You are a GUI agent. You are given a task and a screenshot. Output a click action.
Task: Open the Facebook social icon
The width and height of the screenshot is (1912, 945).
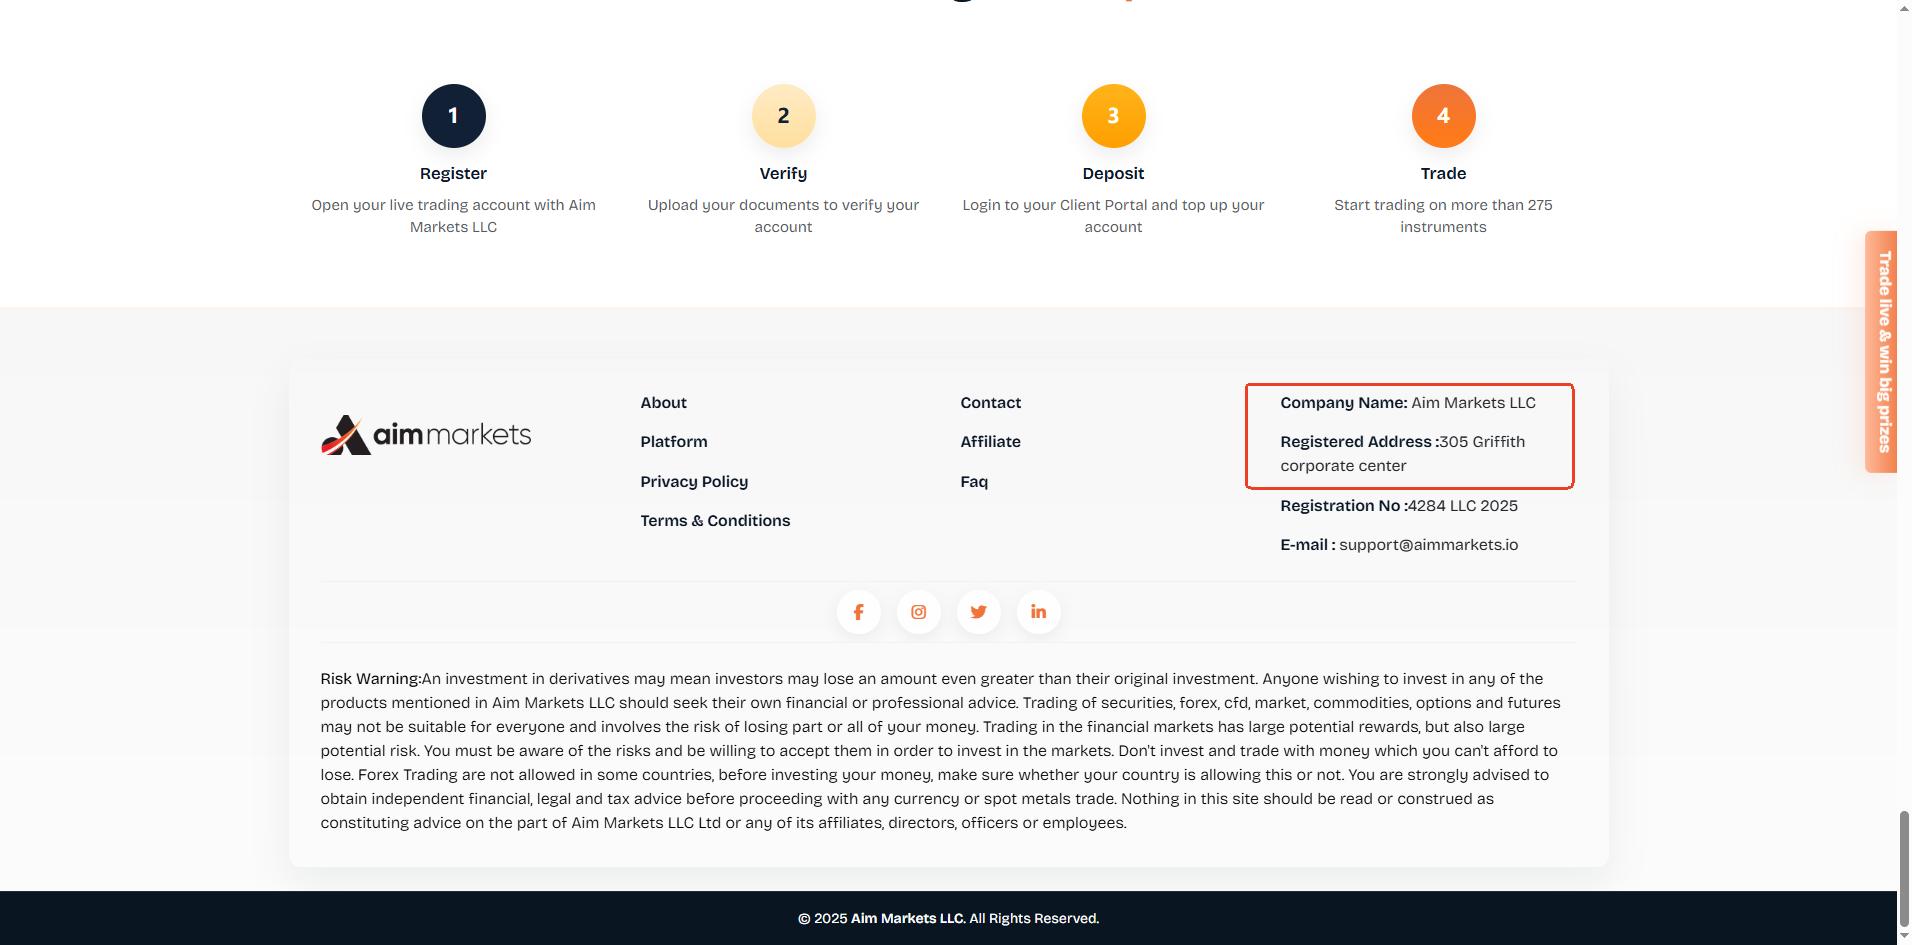(x=858, y=612)
